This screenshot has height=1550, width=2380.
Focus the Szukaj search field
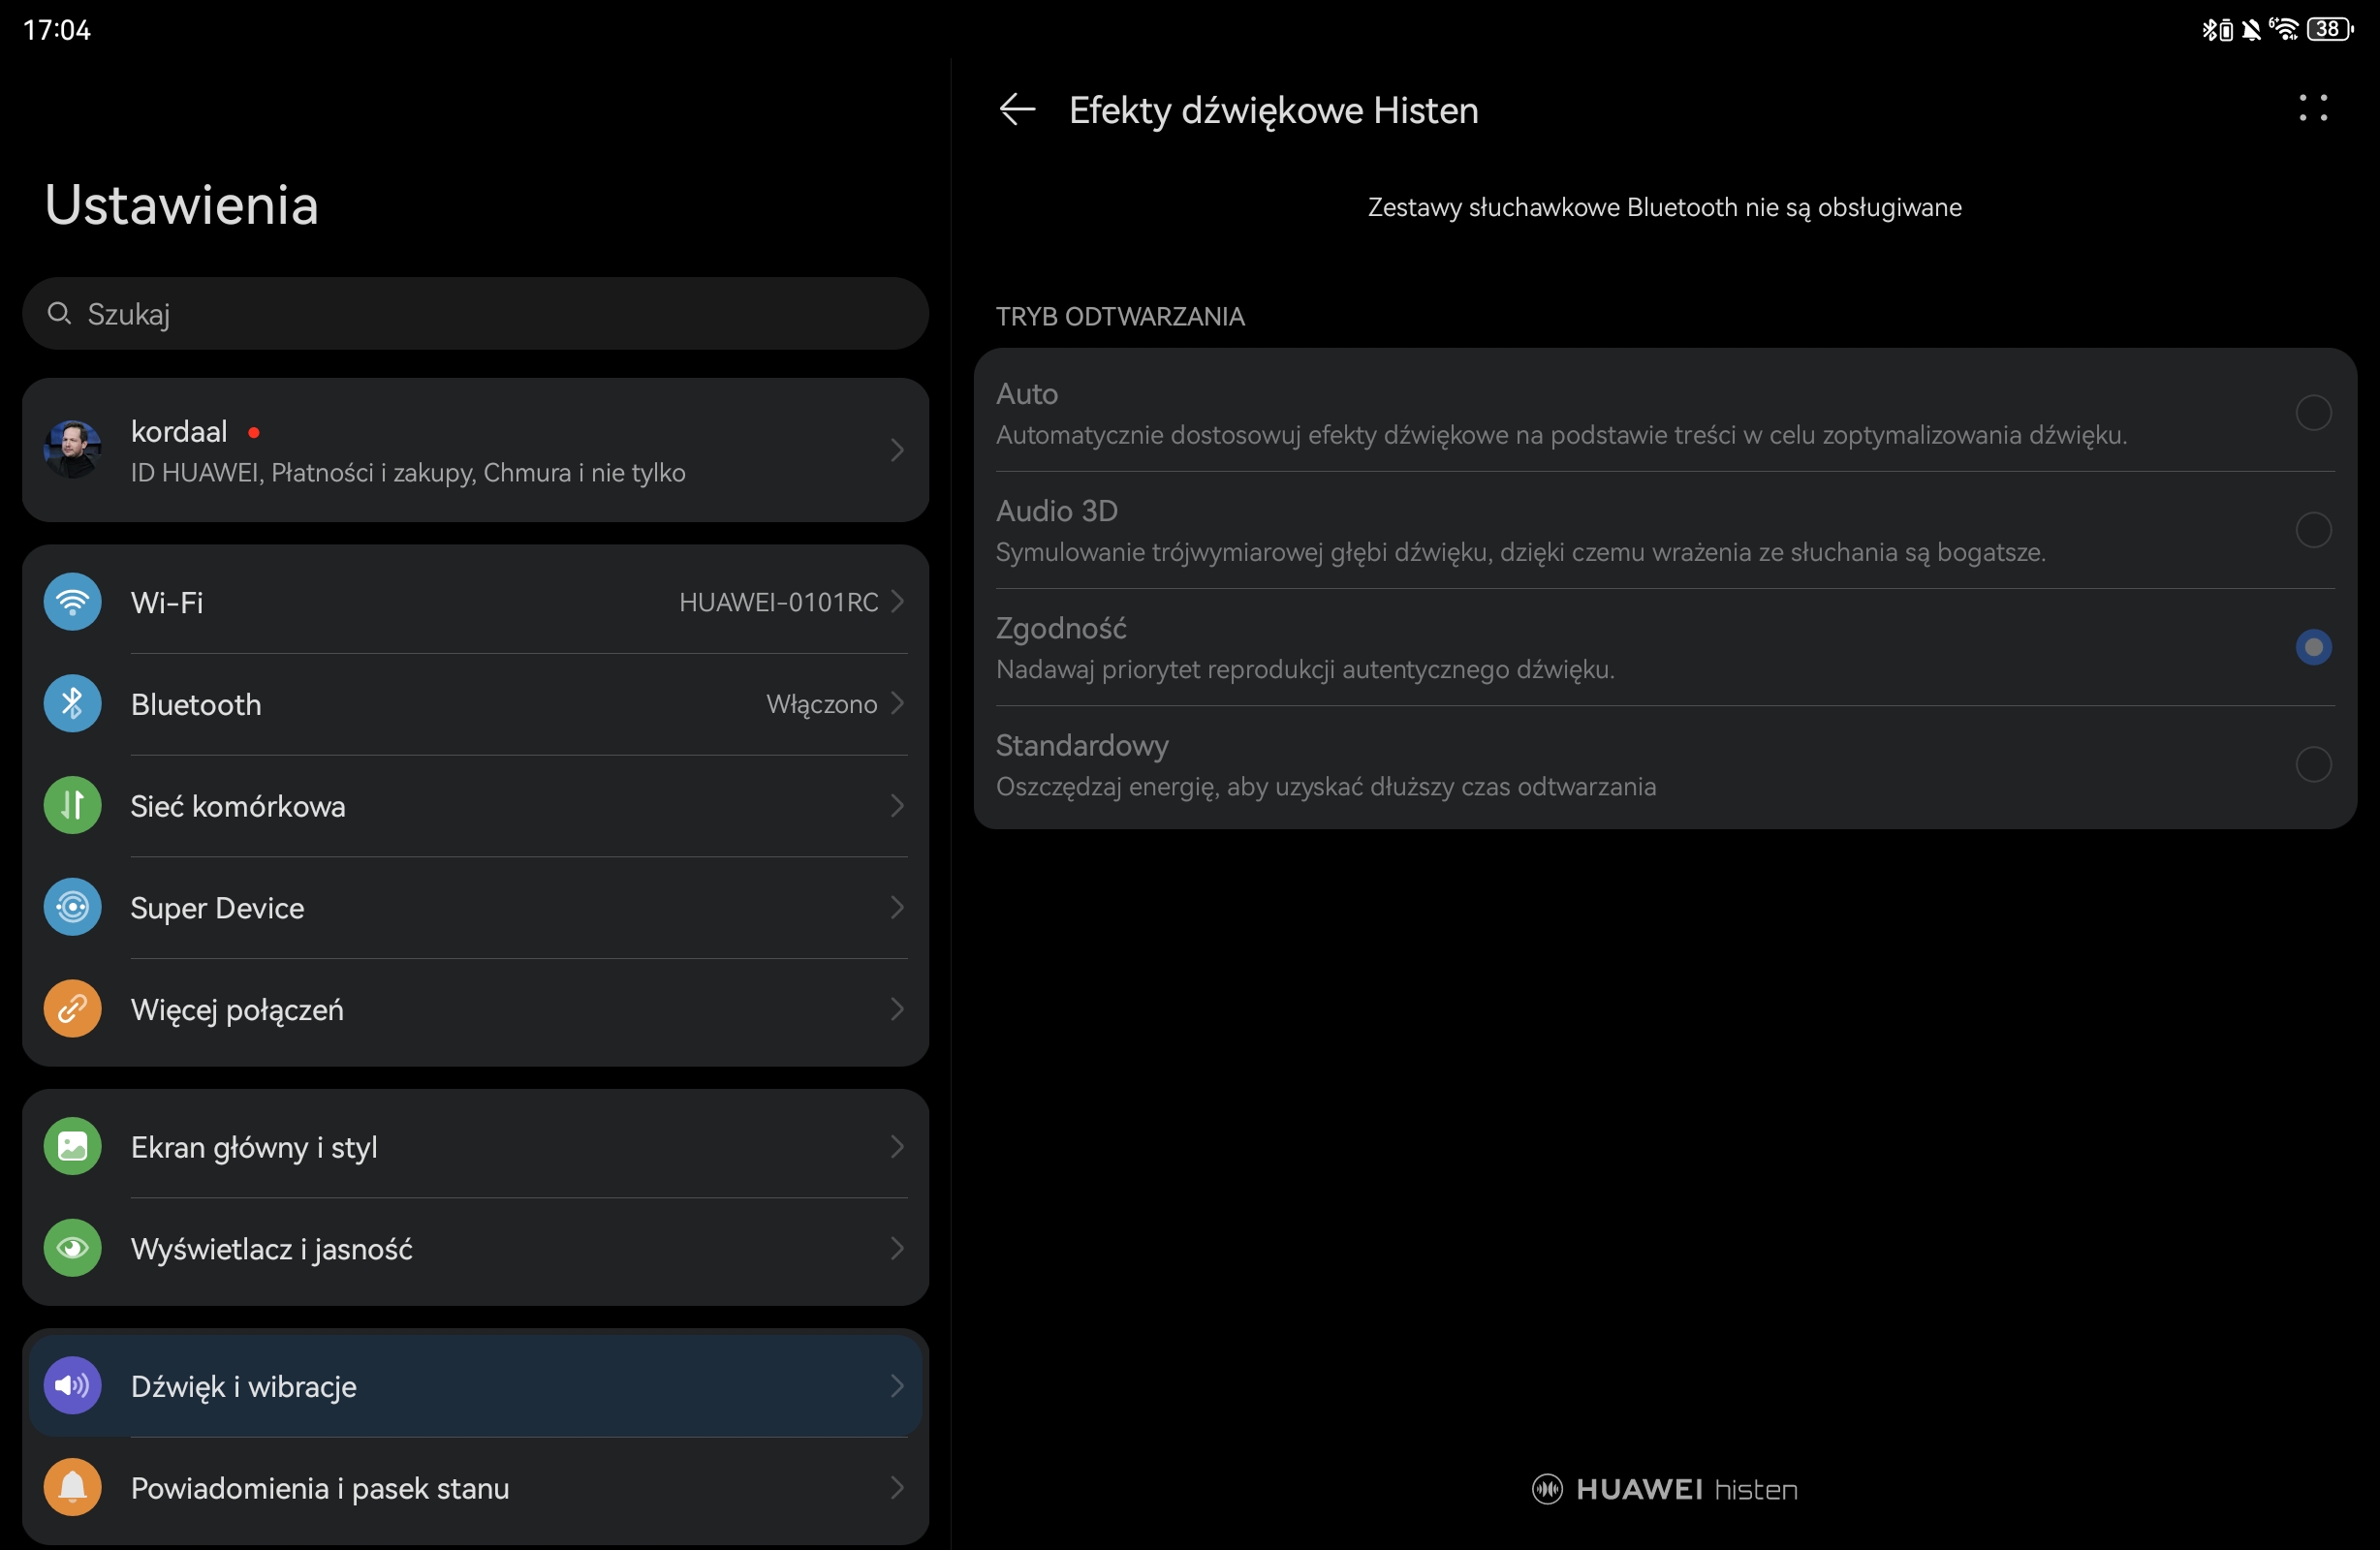coord(475,313)
